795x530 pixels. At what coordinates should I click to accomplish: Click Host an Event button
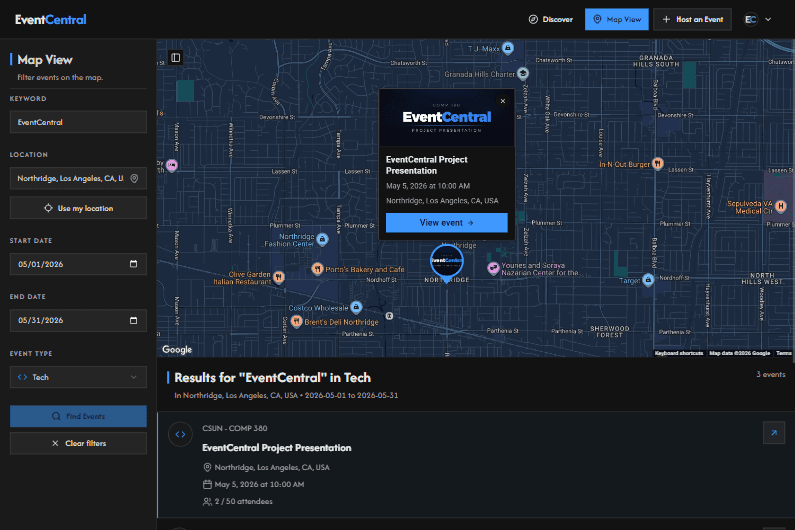coord(692,19)
